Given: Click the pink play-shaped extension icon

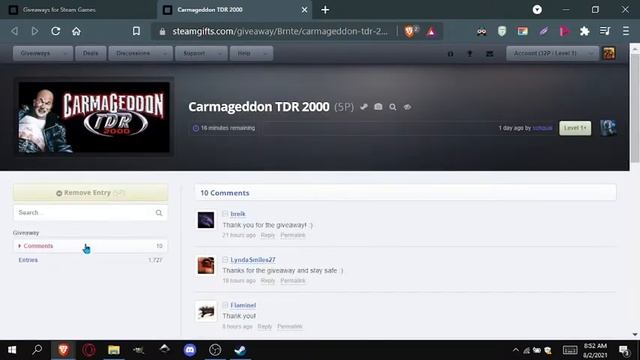Looking at the screenshot, I should pyautogui.click(x=564, y=31).
